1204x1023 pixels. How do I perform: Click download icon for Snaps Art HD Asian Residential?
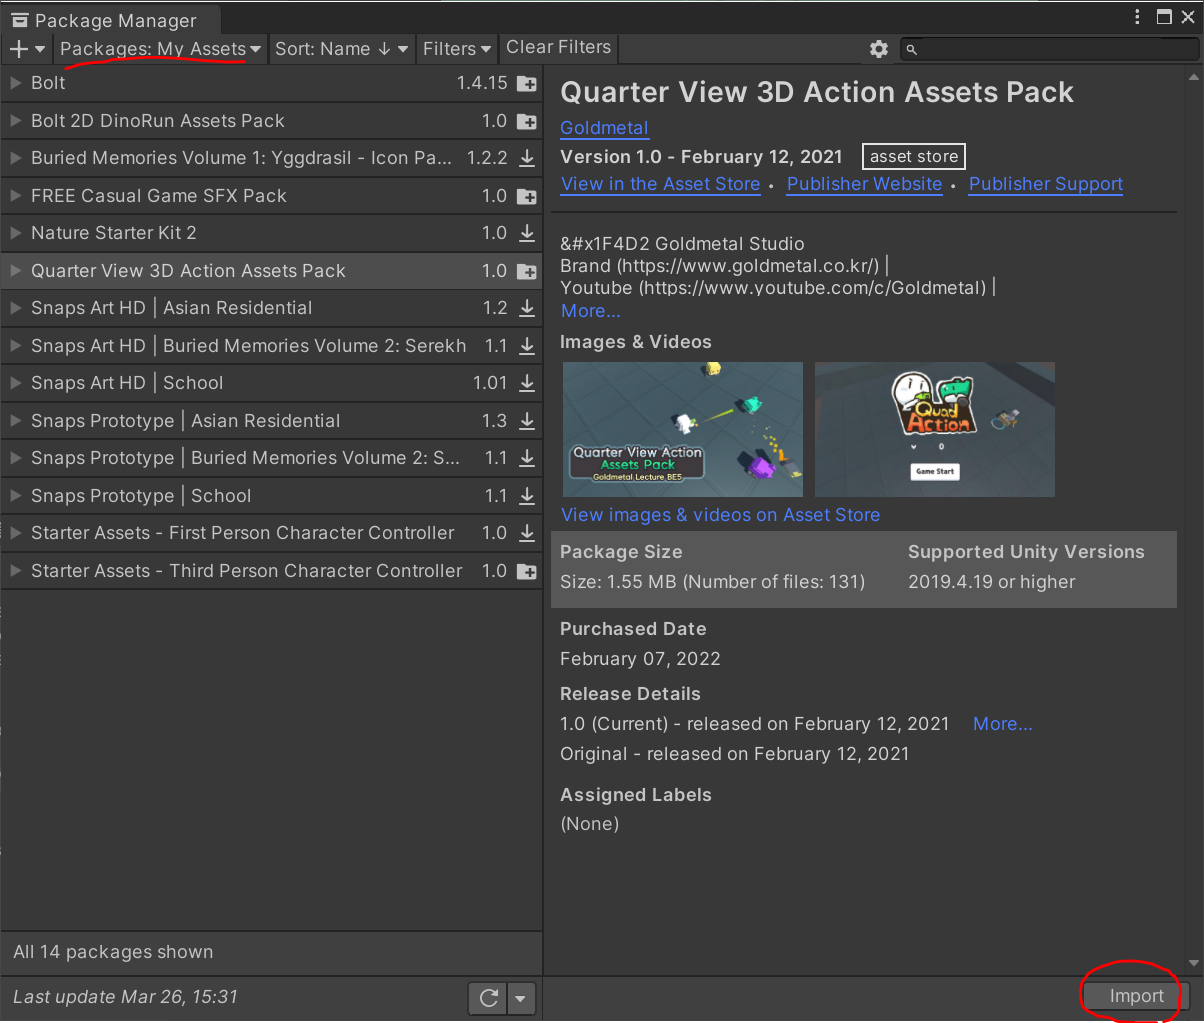click(x=526, y=308)
